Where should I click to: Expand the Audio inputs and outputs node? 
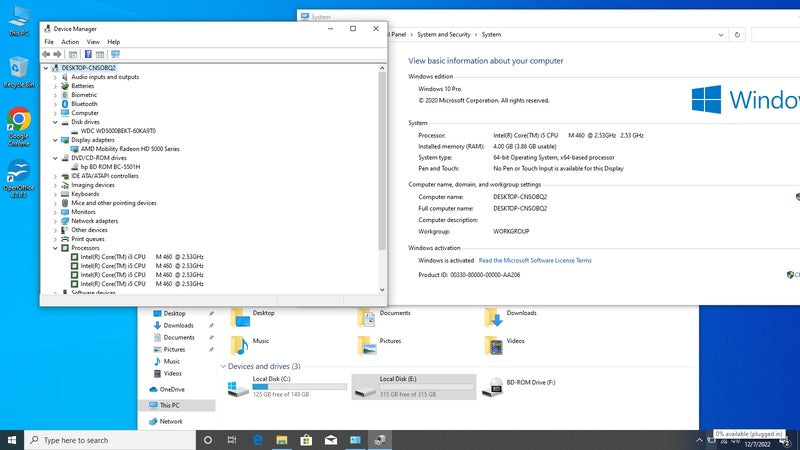(x=56, y=77)
